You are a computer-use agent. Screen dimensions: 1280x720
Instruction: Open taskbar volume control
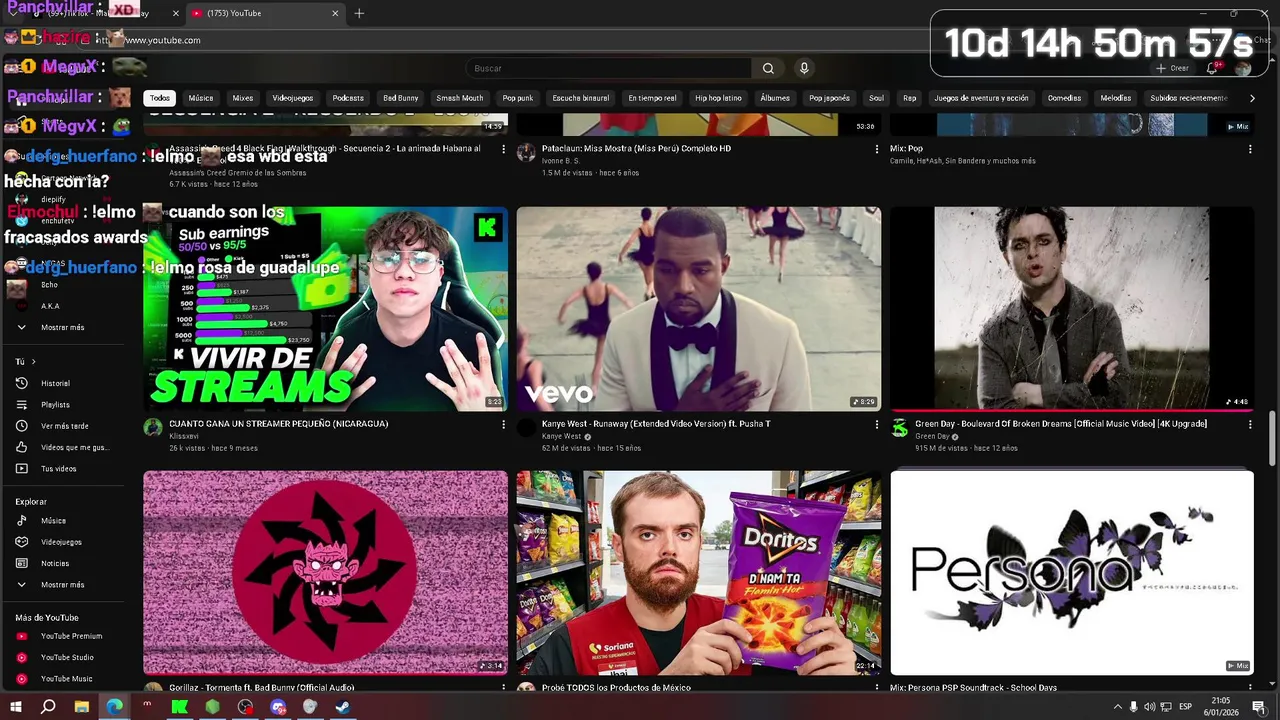1149,707
